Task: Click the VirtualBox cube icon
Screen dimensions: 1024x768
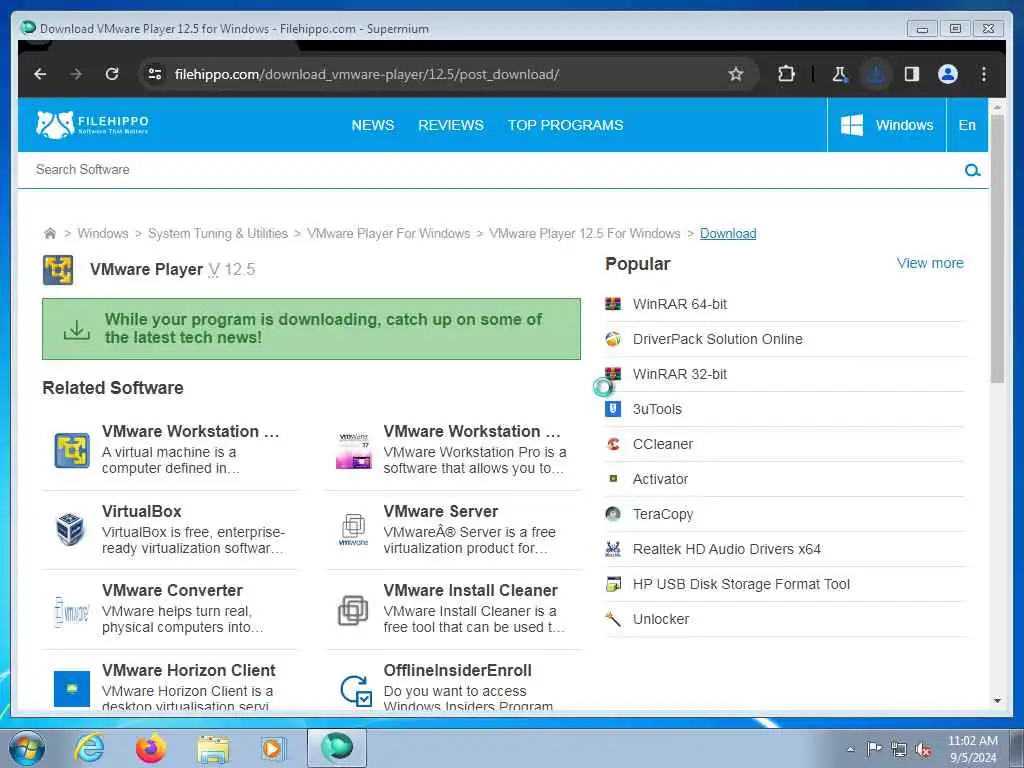Action: click(x=71, y=529)
